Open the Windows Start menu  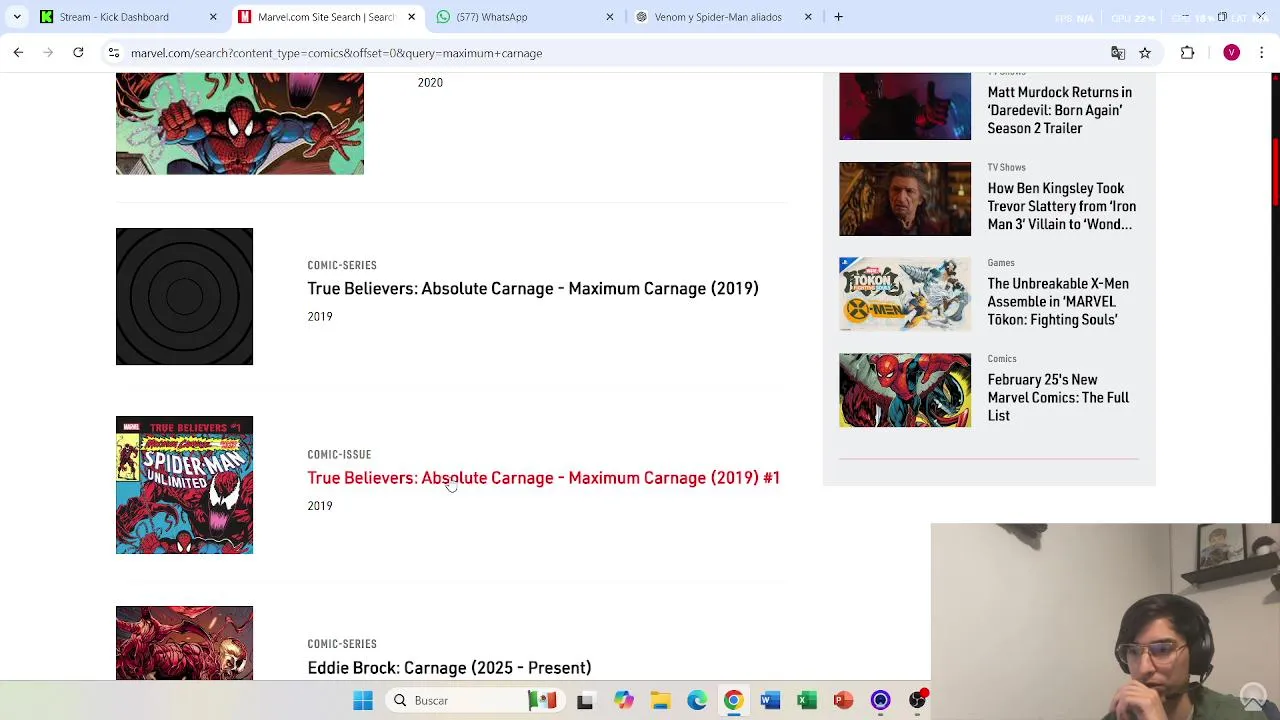[x=363, y=701]
